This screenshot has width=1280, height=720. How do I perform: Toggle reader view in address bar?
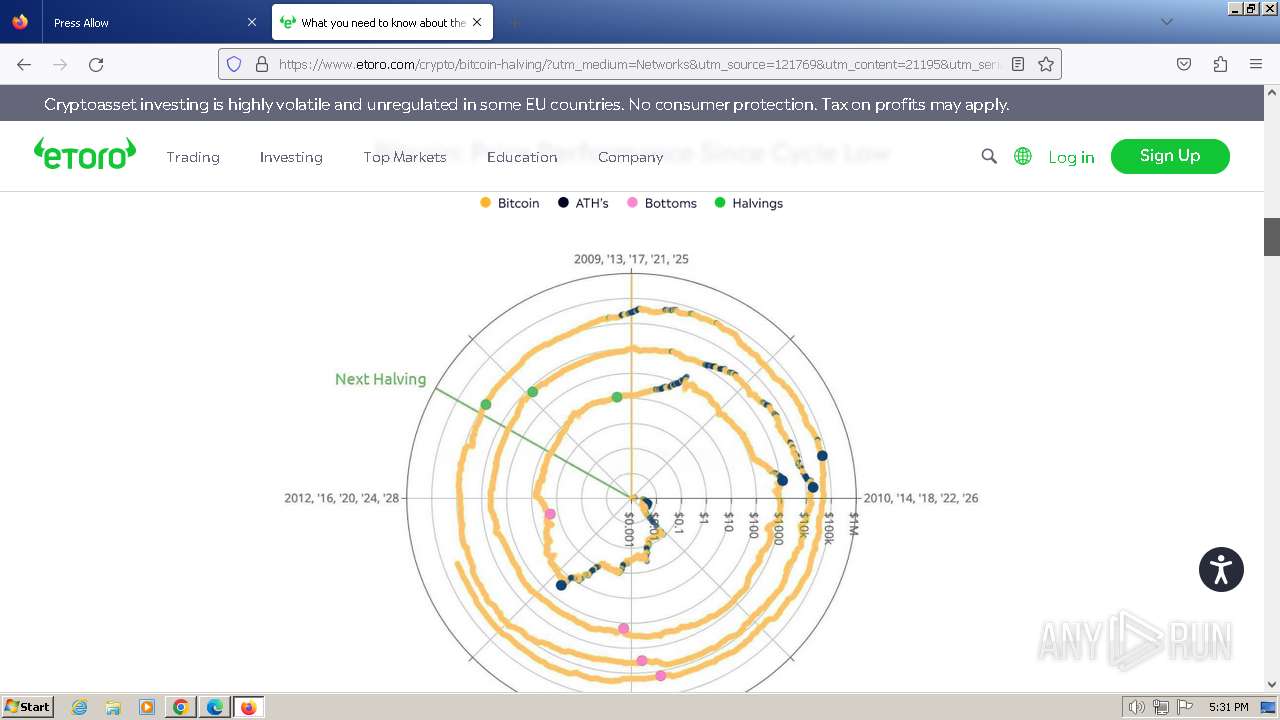1018,64
